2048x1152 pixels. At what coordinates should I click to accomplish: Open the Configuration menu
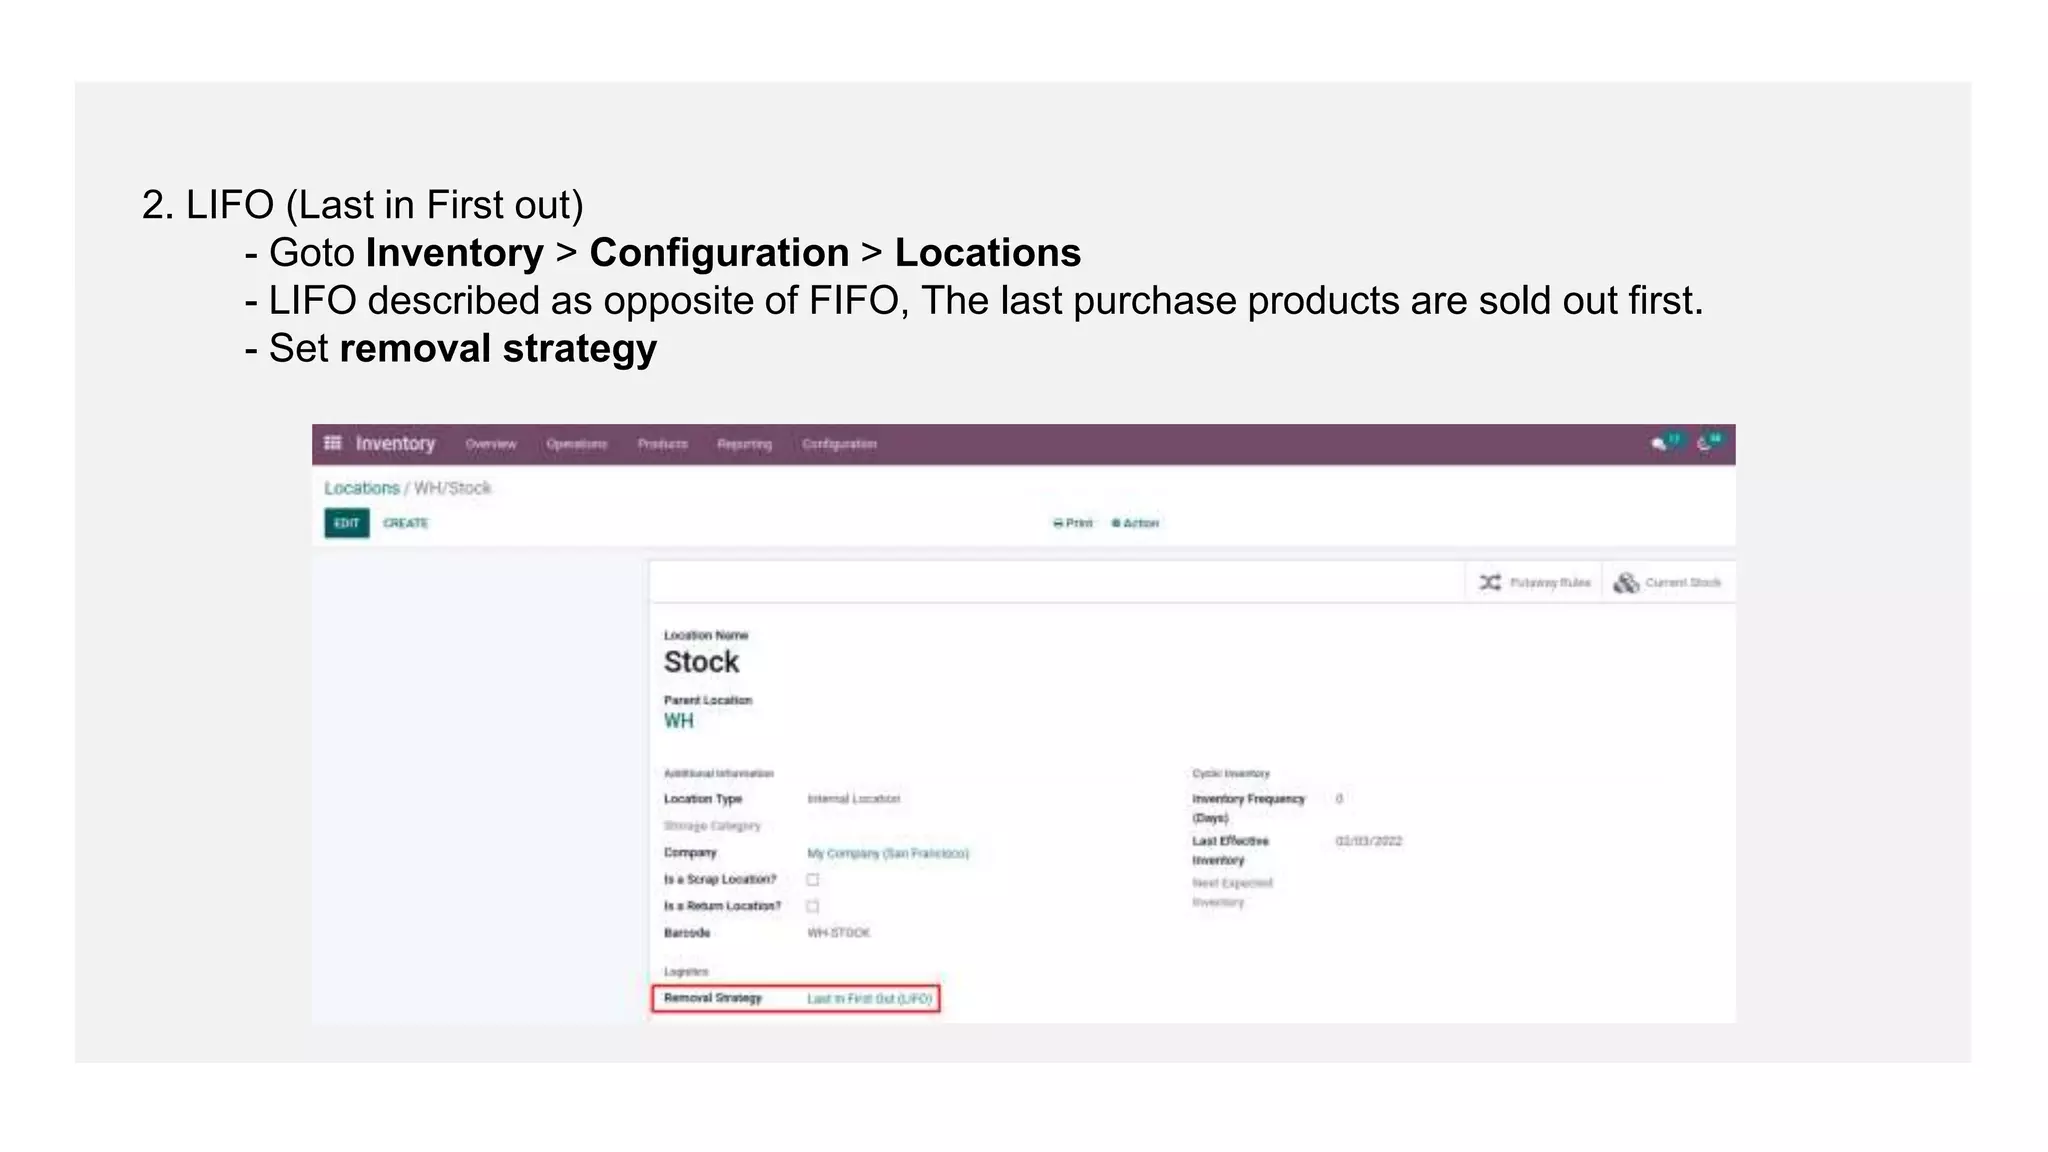coord(840,444)
